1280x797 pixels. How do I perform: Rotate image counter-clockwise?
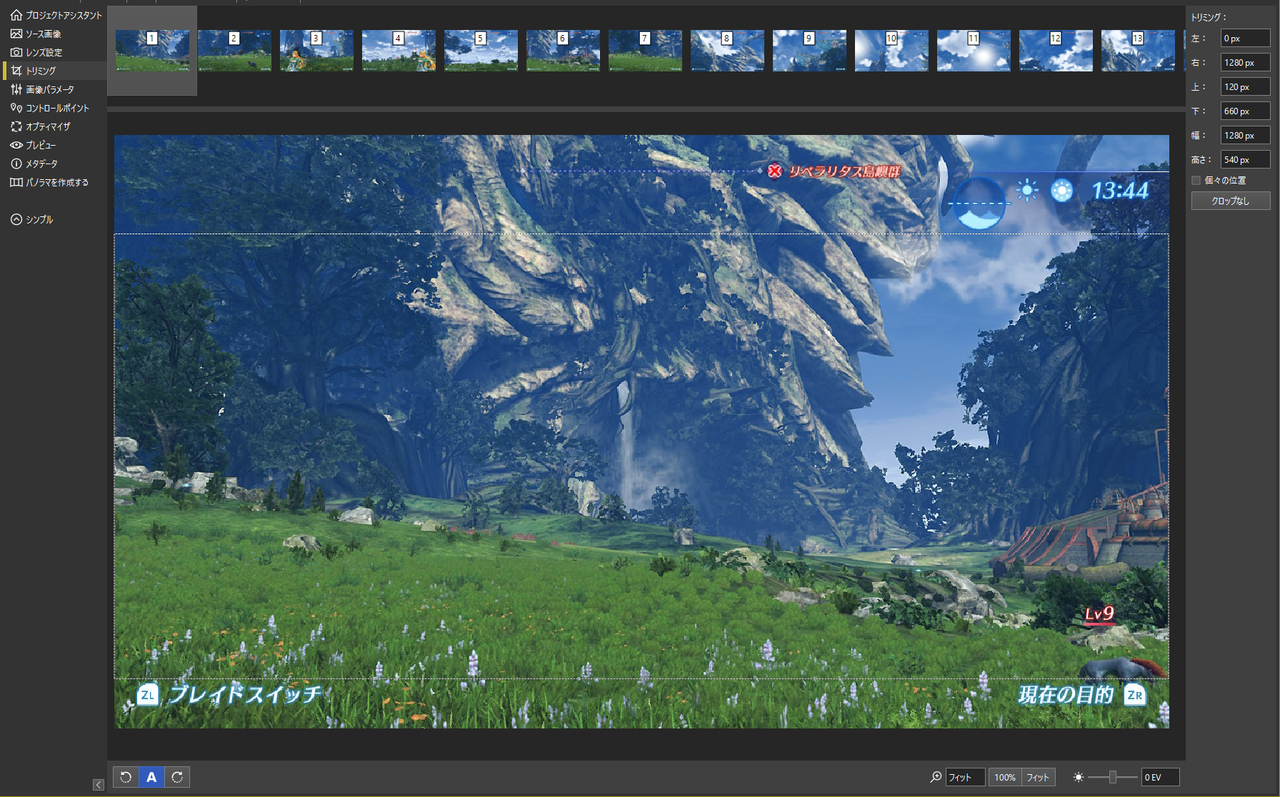tap(126, 777)
